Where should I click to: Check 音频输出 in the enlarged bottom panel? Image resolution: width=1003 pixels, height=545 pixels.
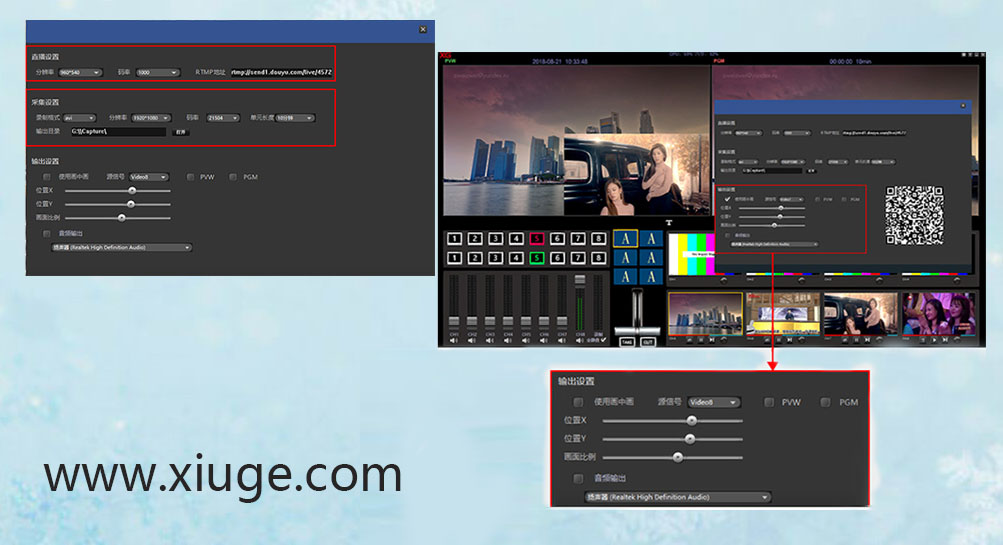(x=578, y=478)
